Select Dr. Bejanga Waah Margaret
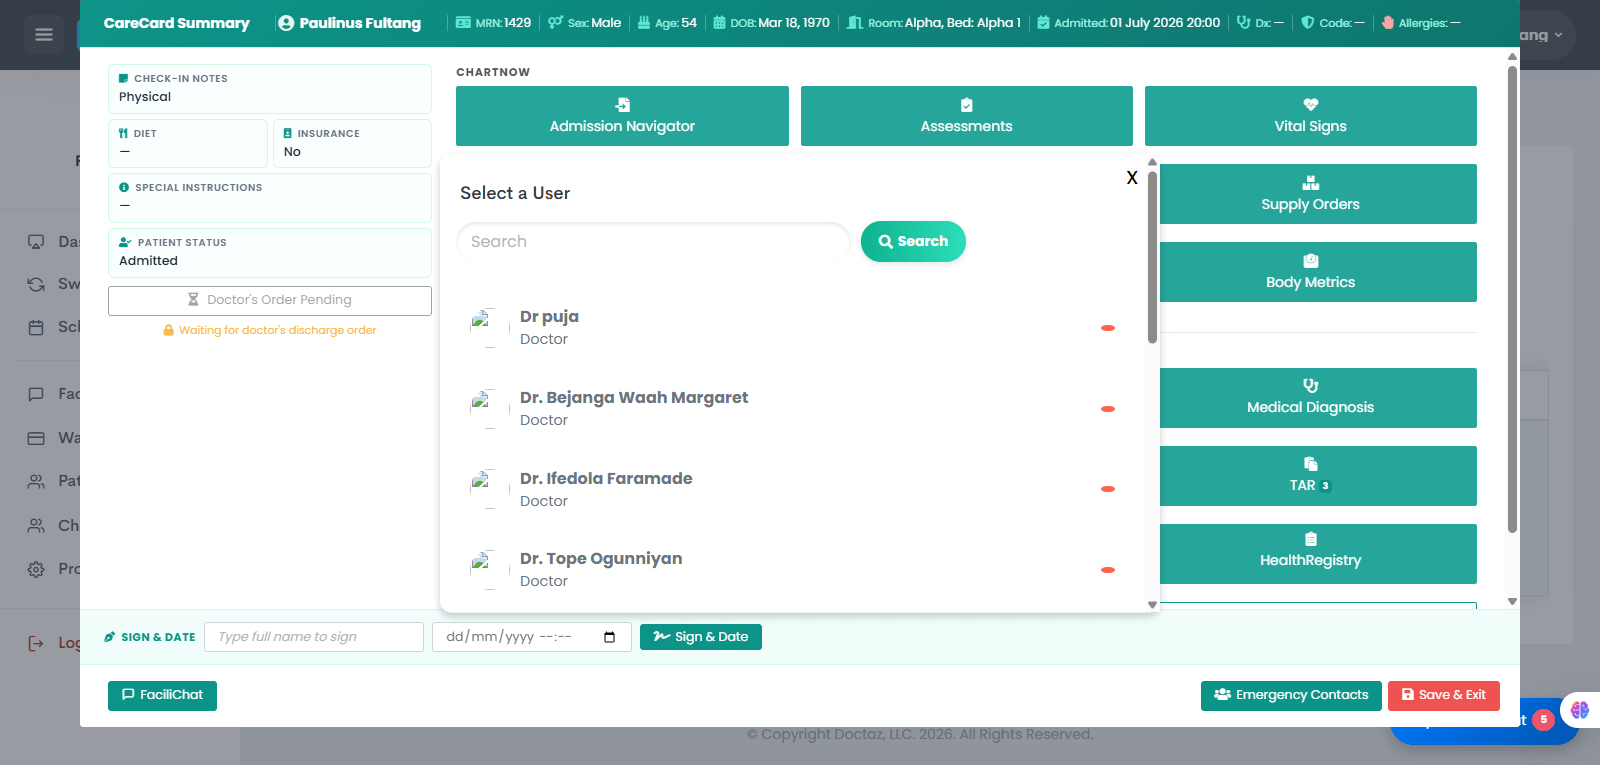1600x765 pixels. pos(792,409)
